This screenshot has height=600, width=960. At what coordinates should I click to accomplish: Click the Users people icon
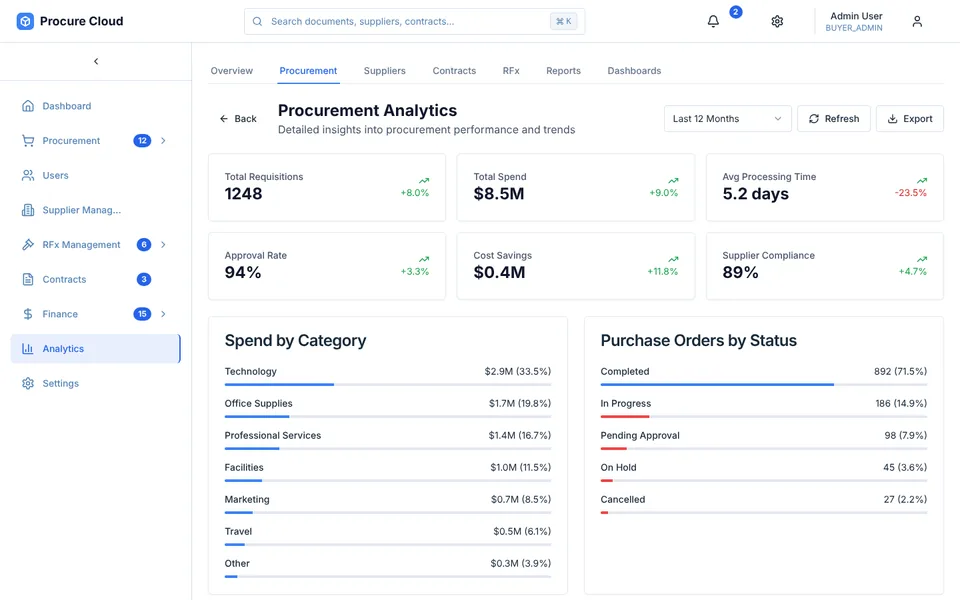click(x=28, y=176)
